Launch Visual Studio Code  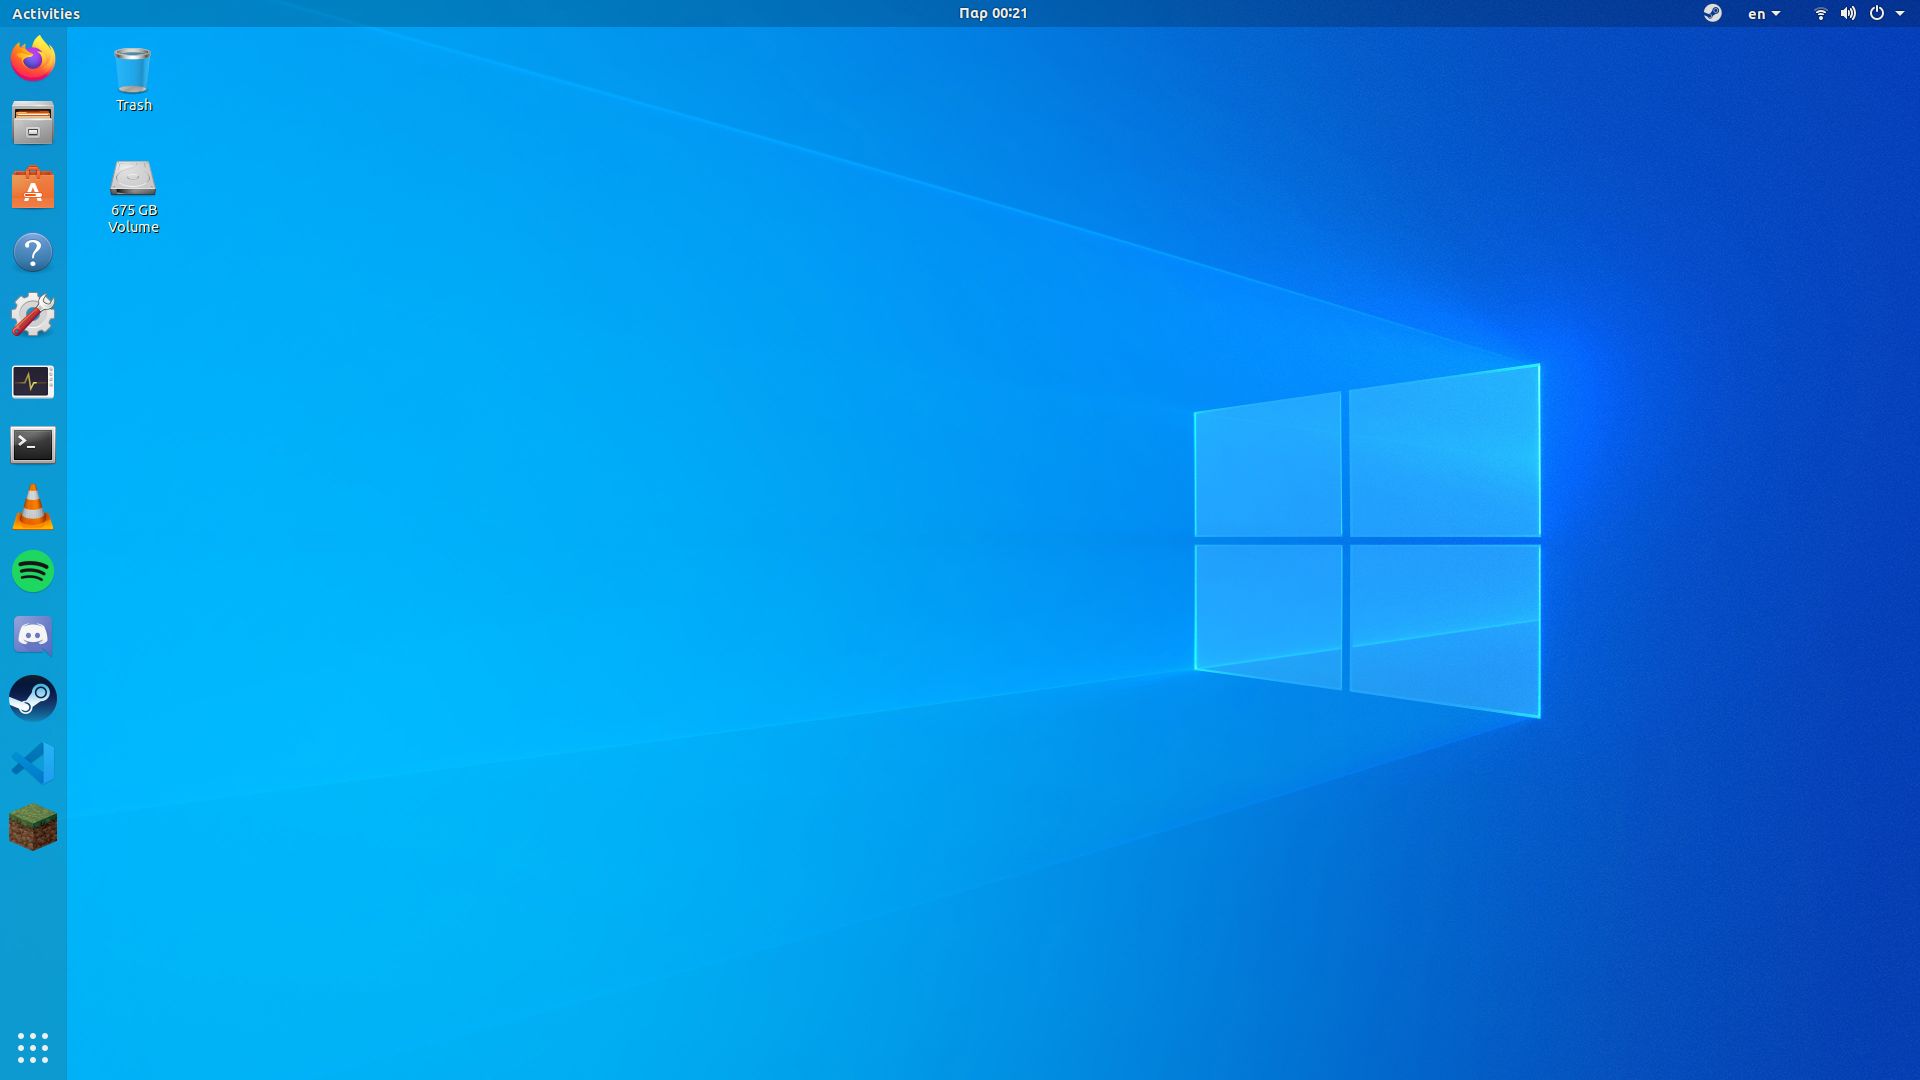click(33, 764)
